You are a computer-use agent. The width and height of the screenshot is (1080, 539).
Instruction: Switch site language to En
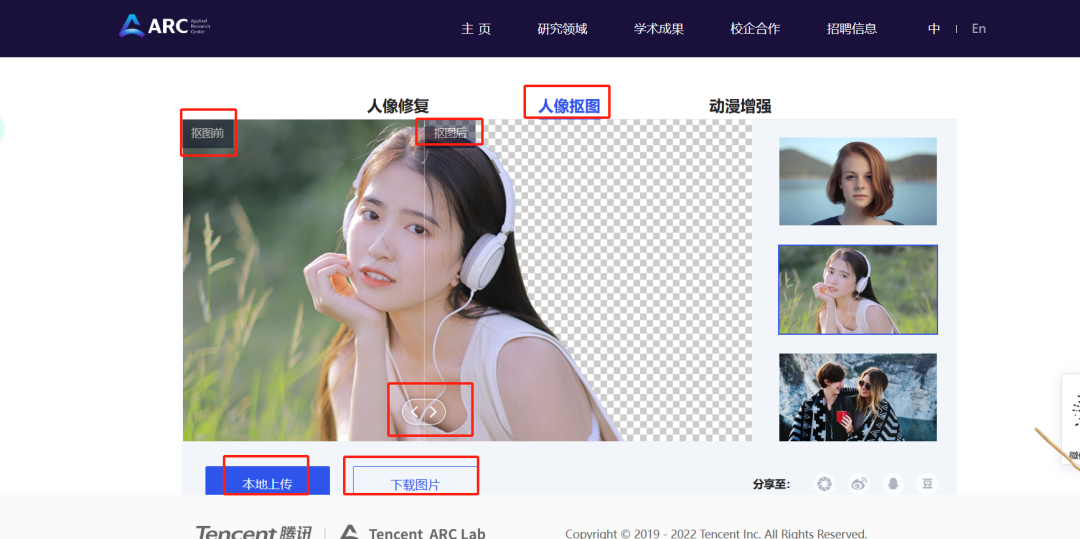click(x=979, y=29)
